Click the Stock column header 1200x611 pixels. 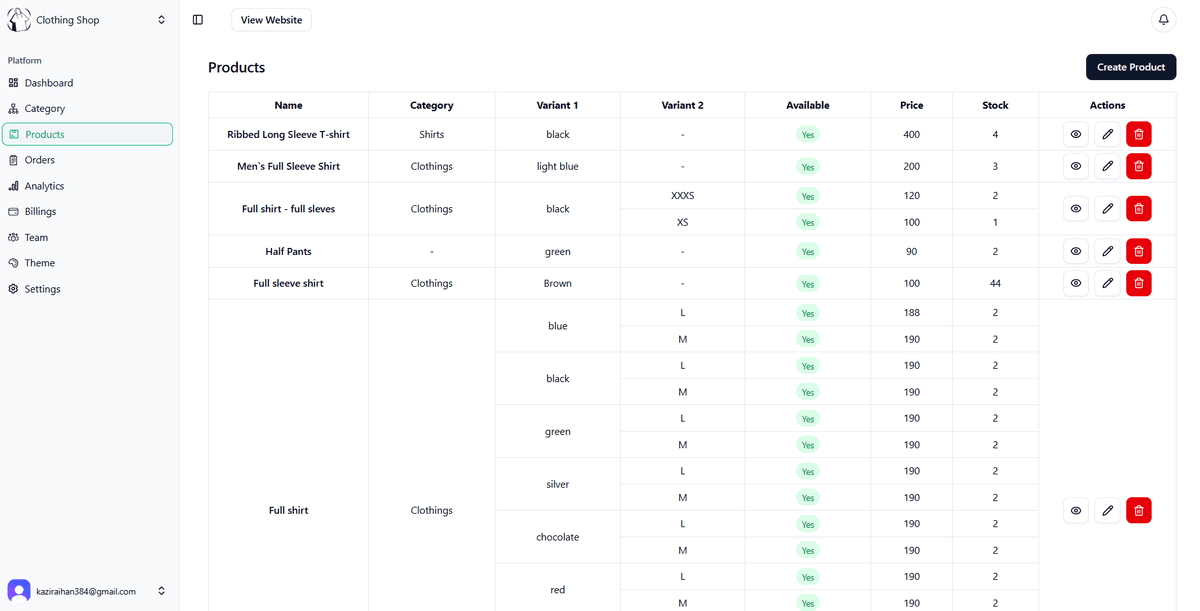pos(995,105)
